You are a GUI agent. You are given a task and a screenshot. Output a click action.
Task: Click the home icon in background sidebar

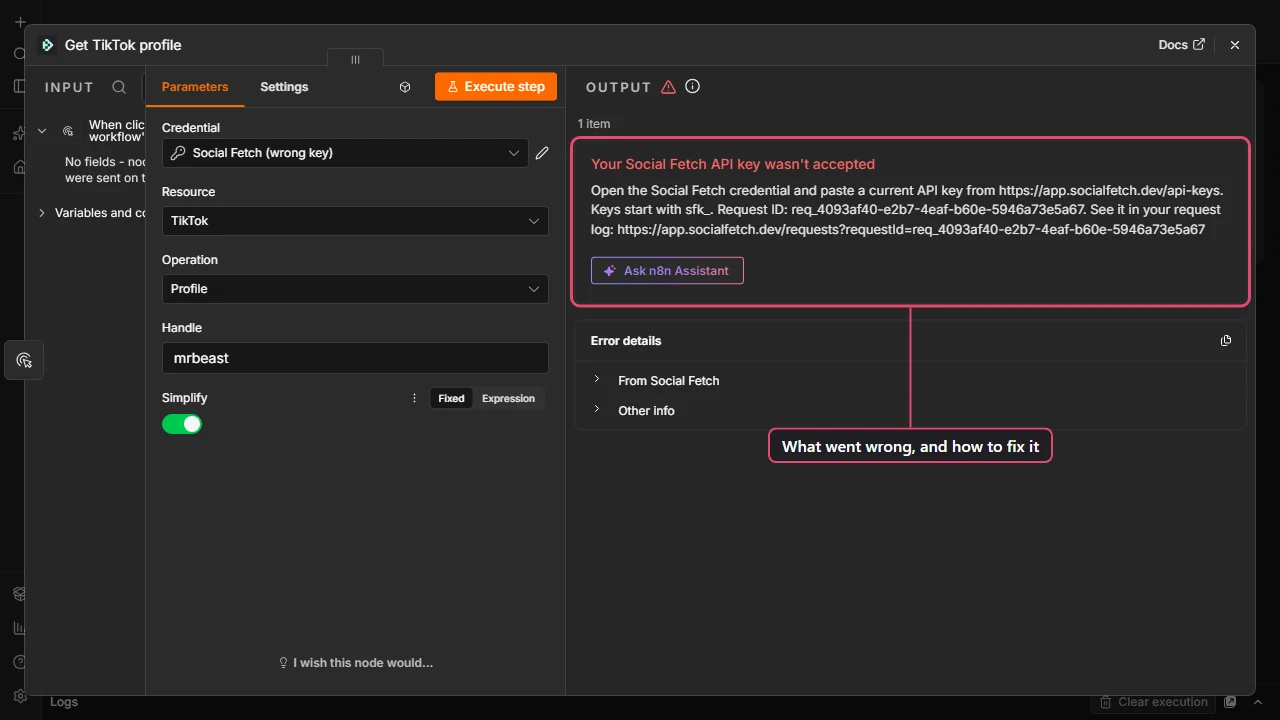coord(19,167)
